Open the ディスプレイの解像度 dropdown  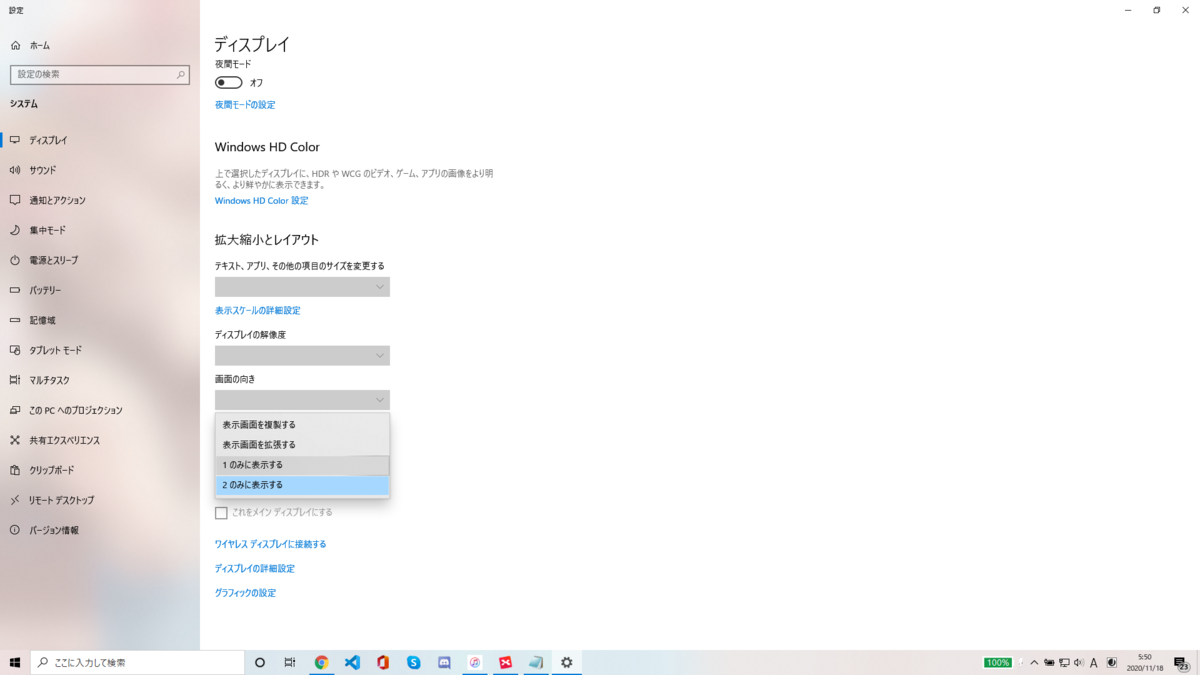[302, 355]
